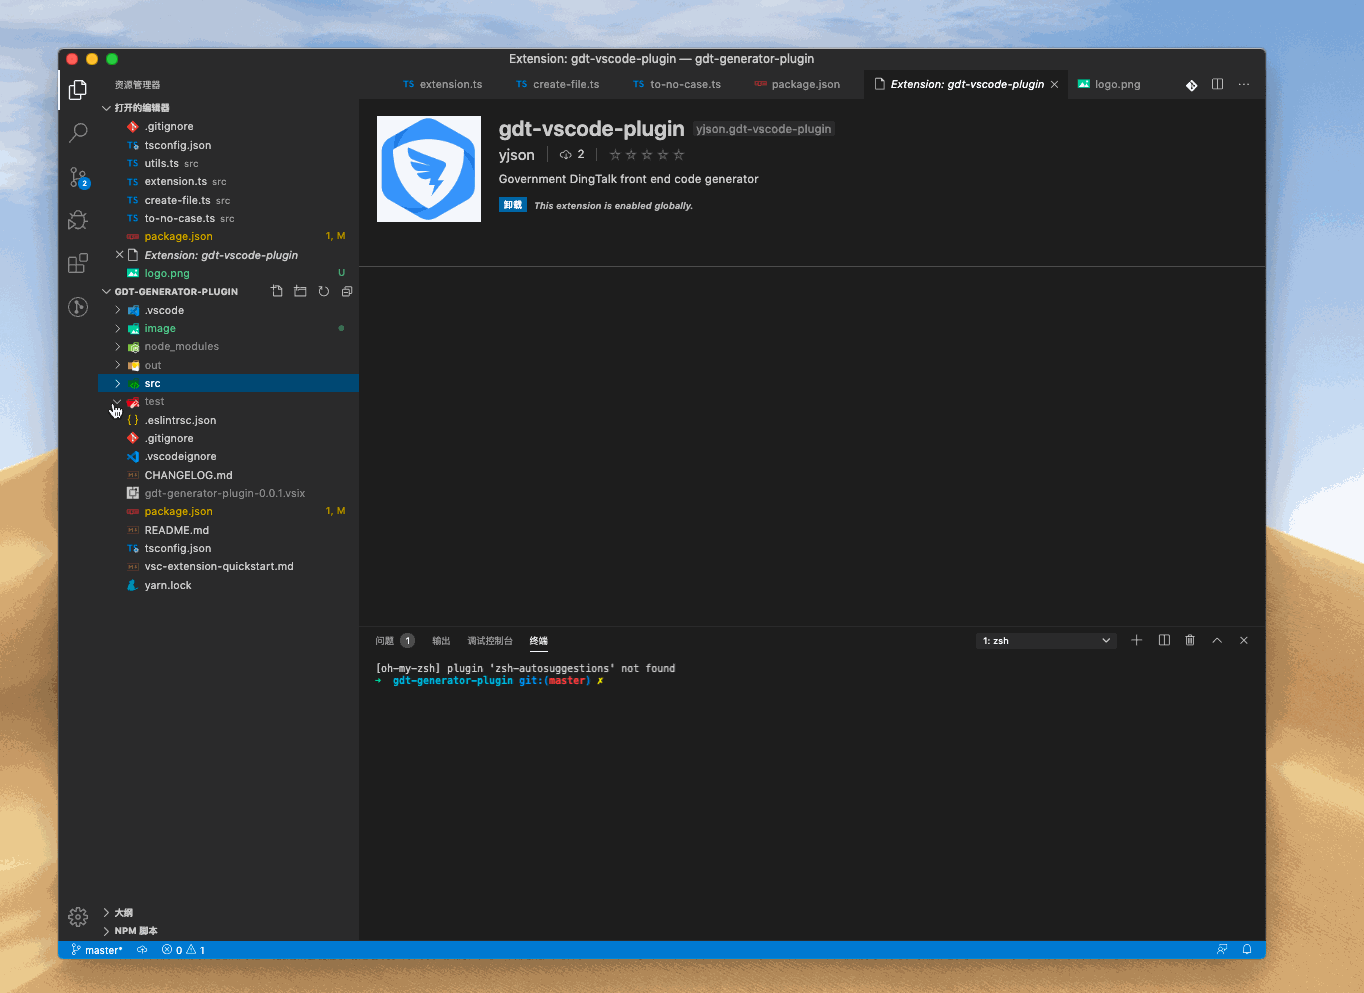Click the notification bell in status bar
The width and height of the screenshot is (1364, 993).
click(x=1247, y=950)
